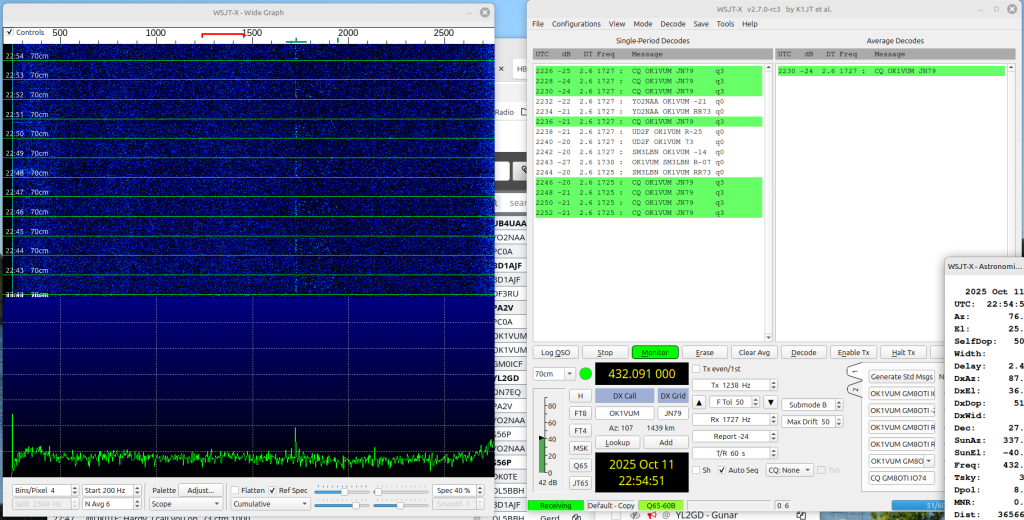Open dropdown arrow of OK1VUM GM8O message
This screenshot has width=1024, height=520.
(x=929, y=461)
